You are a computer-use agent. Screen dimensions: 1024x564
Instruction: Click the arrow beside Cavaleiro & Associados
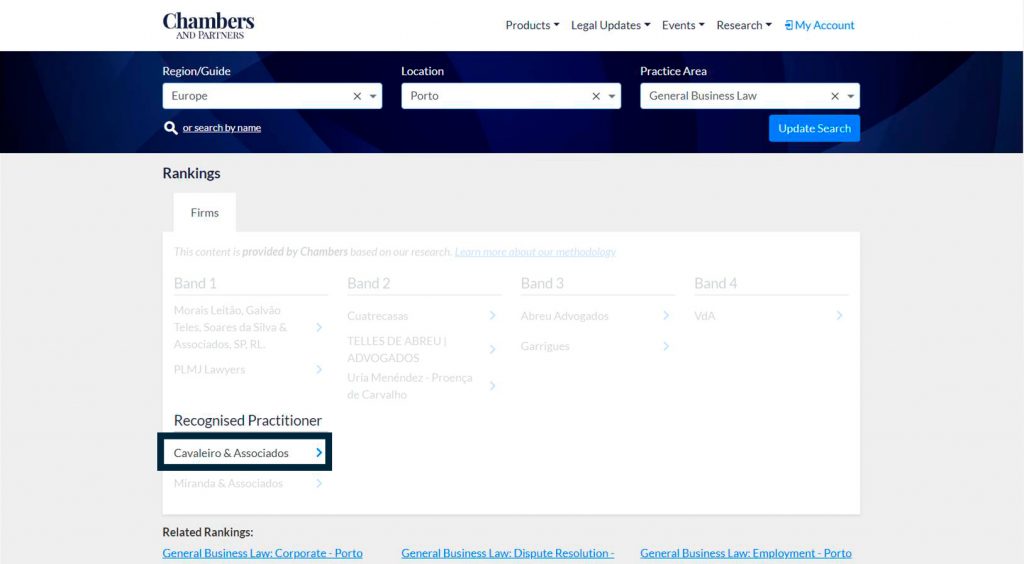[x=319, y=453]
